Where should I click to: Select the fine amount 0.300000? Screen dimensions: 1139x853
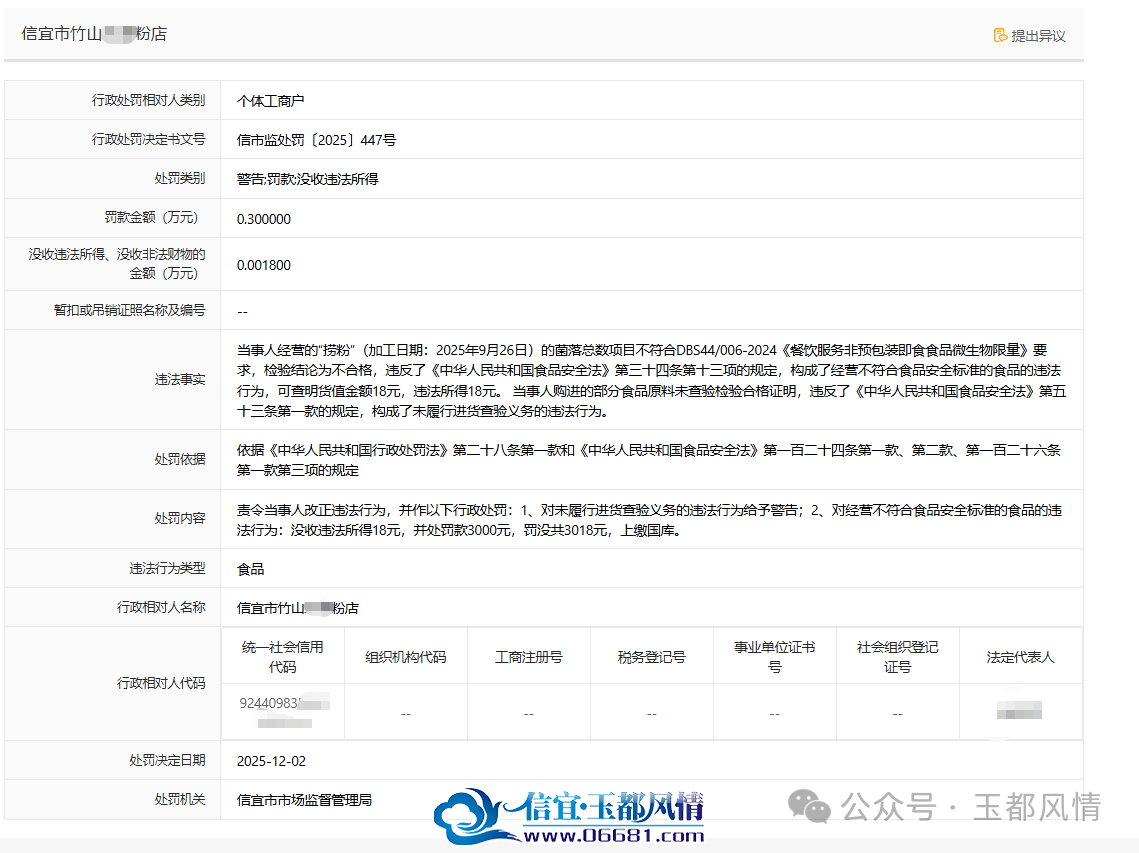264,219
